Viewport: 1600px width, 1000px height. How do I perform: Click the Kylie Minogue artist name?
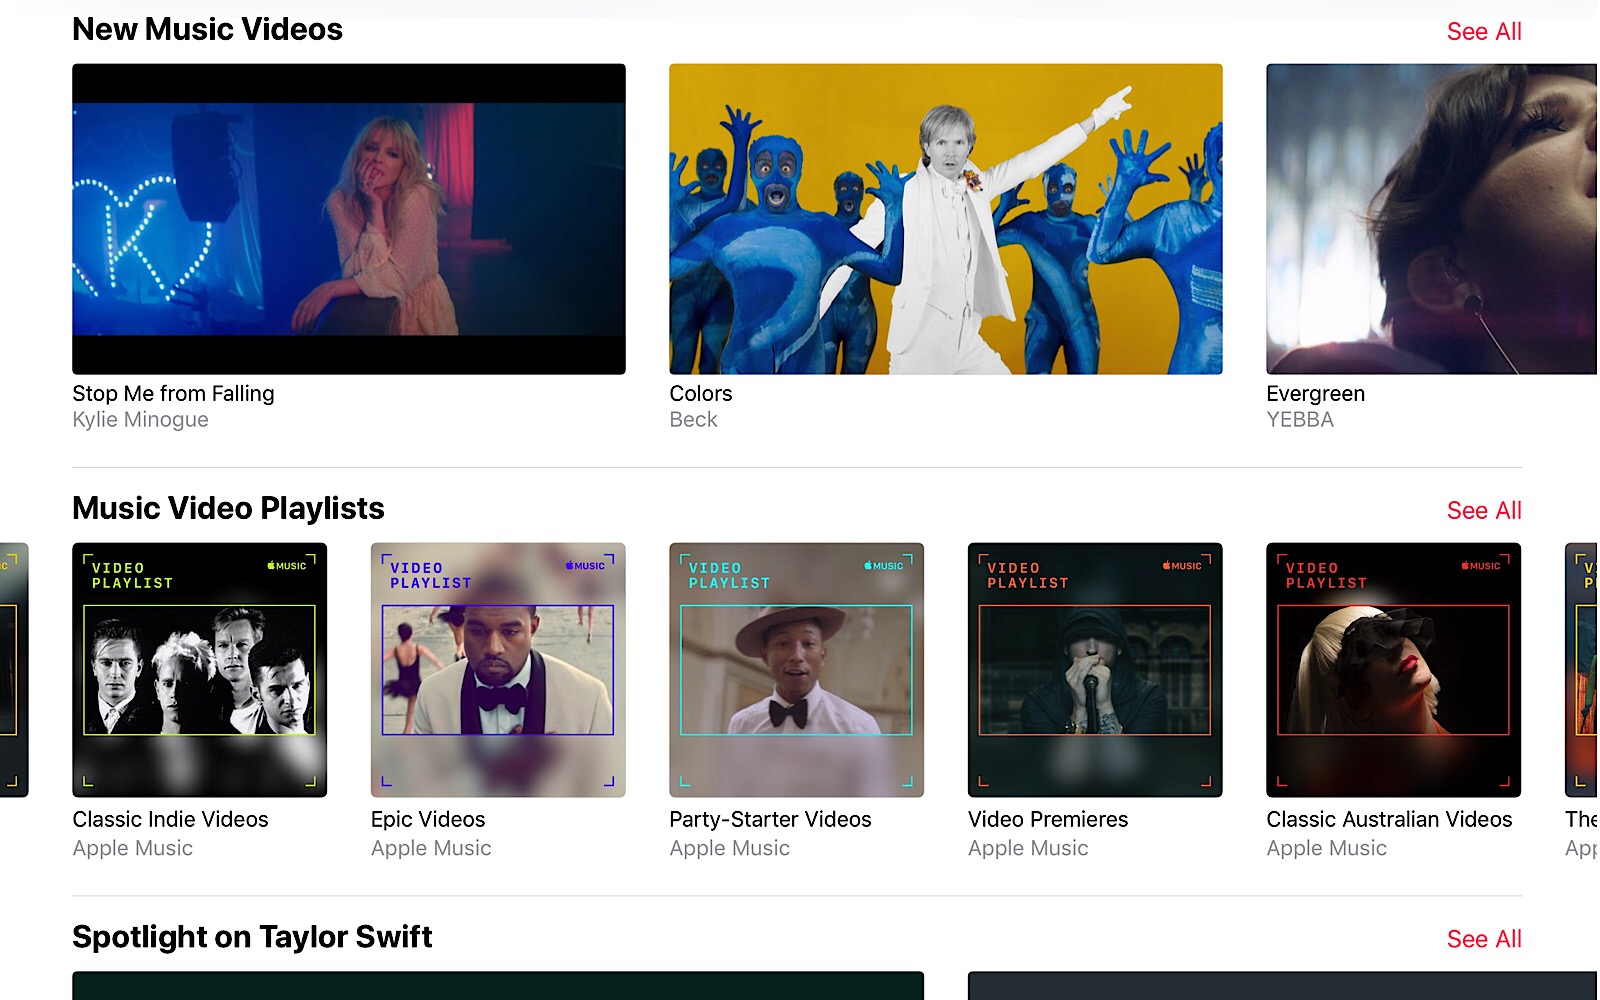140,420
